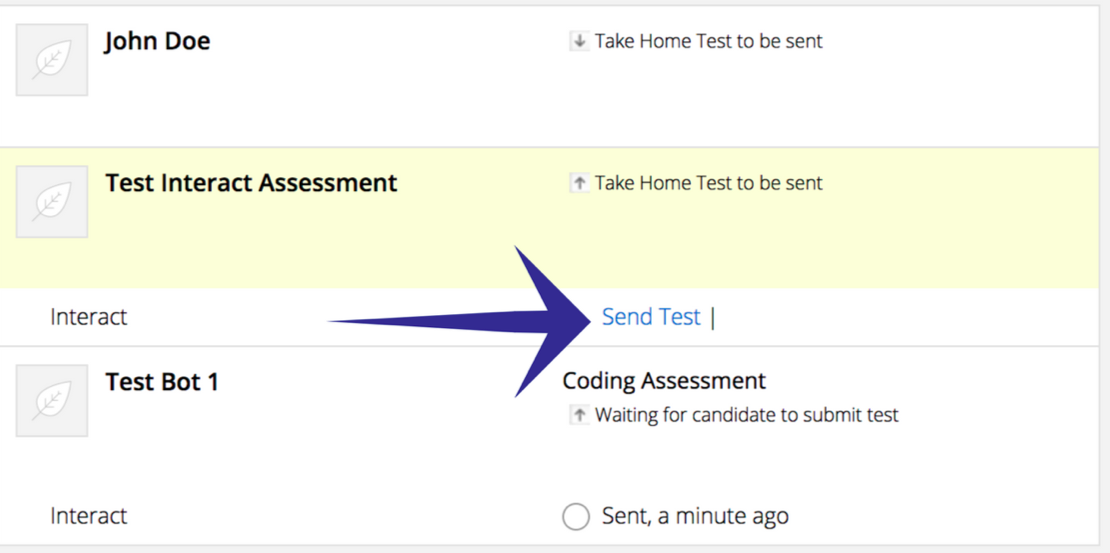Open the Test Bot 1 candidate name
1110x553 pixels.
pos(162,382)
